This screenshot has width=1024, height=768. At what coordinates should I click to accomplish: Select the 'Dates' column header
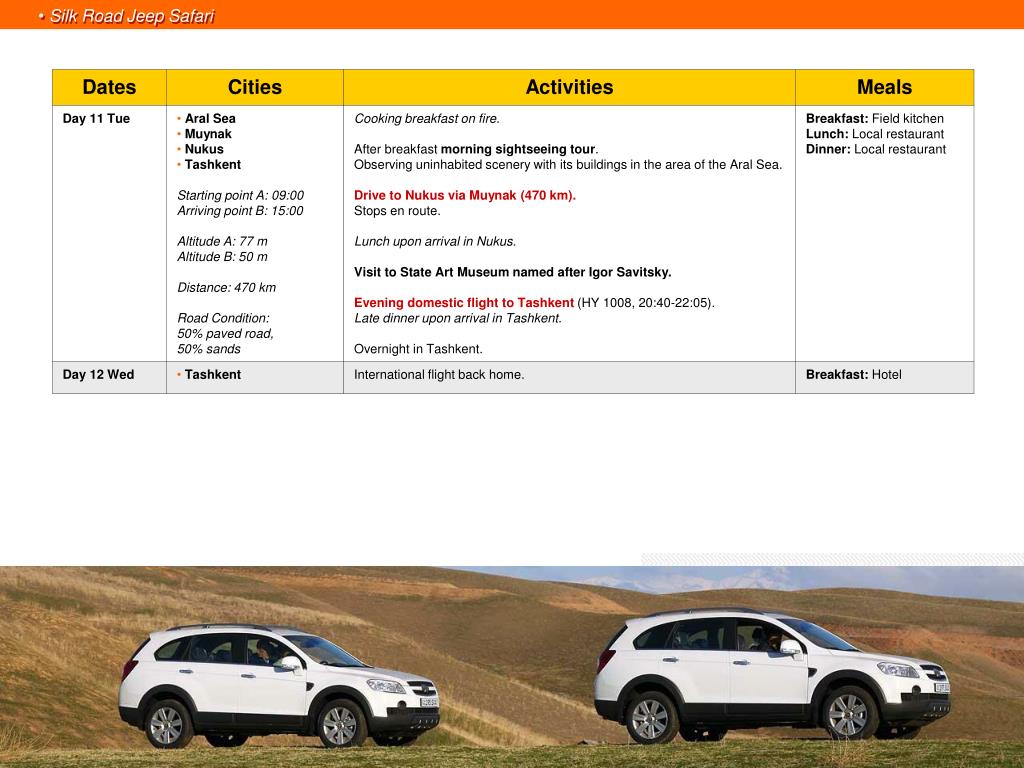(109, 87)
